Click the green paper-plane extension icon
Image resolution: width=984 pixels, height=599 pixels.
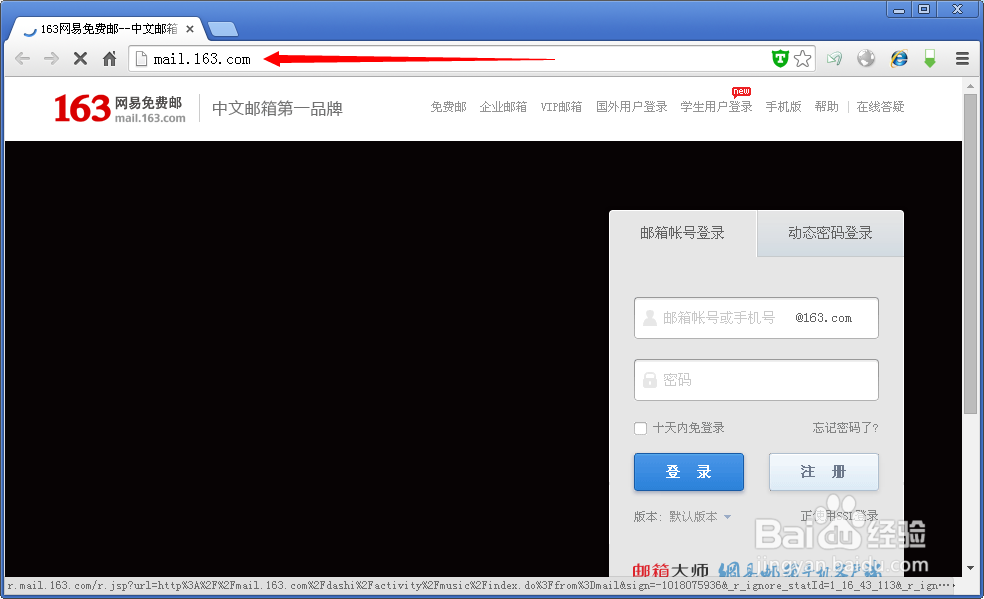(834, 59)
